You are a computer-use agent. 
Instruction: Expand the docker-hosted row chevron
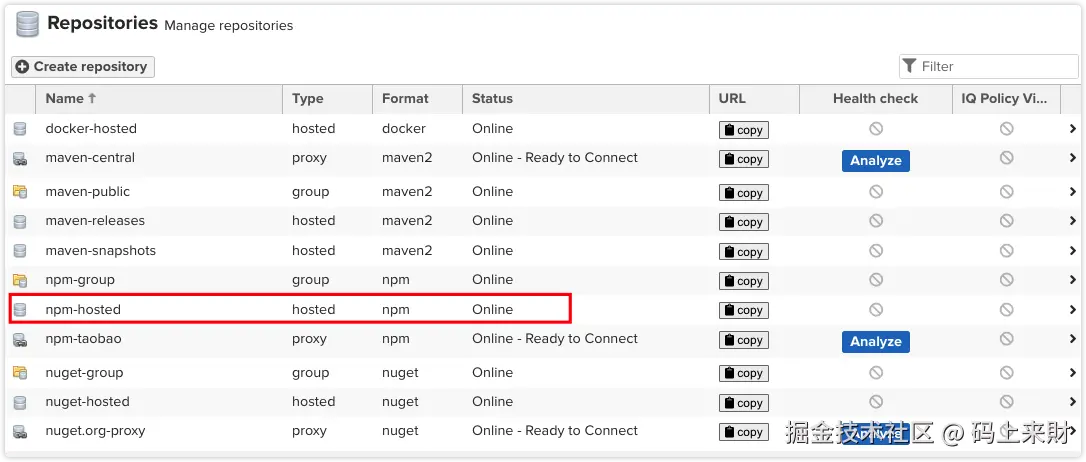click(x=1073, y=129)
